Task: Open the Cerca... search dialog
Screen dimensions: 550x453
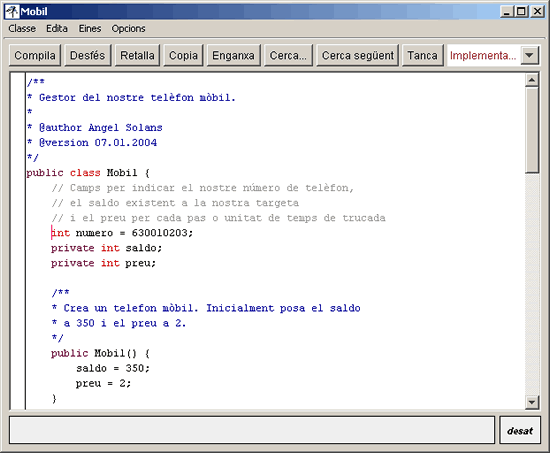Action: pos(288,55)
